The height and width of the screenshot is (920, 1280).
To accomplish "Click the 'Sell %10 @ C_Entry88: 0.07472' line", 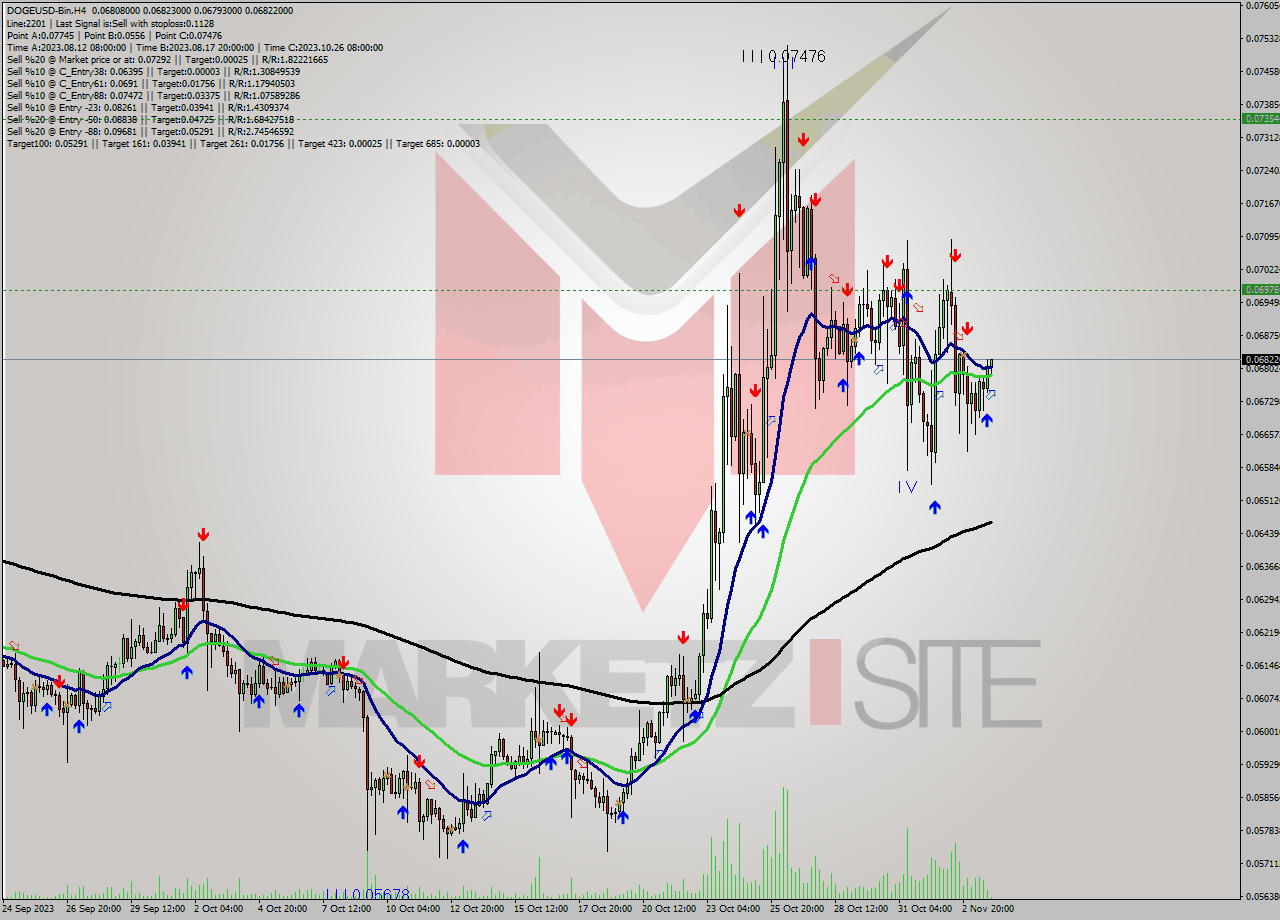I will (x=153, y=95).
